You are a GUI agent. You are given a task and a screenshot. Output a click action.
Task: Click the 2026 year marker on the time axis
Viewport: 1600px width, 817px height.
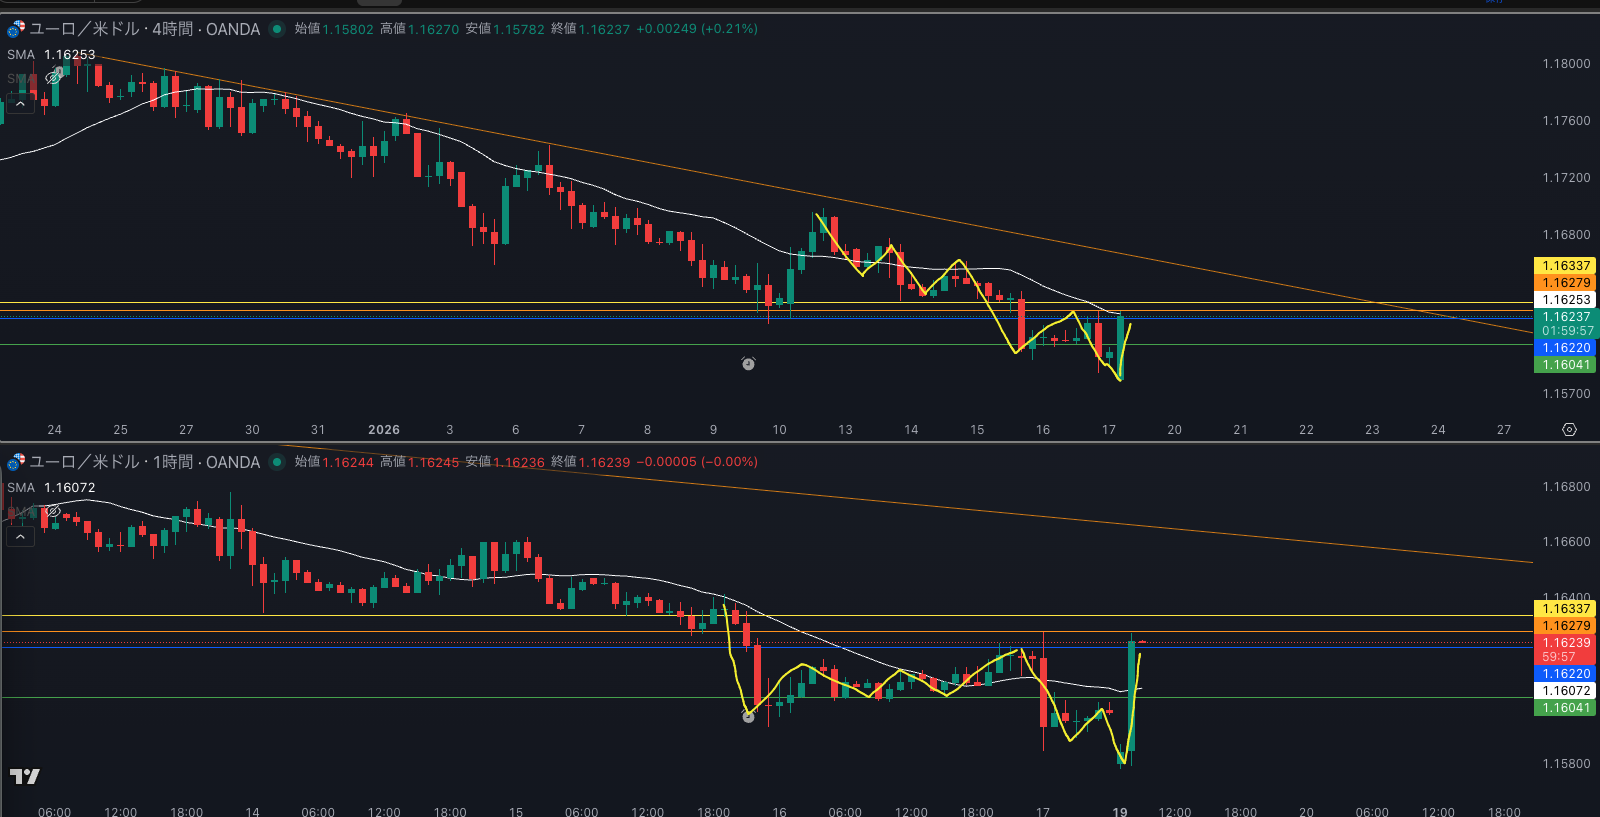coord(384,430)
